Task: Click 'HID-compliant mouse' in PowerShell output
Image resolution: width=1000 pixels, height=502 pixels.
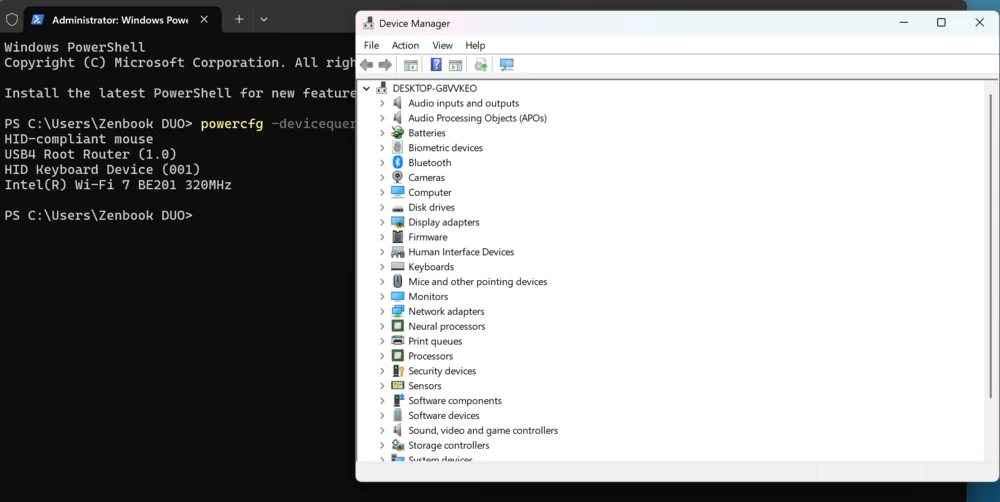Action: [78, 138]
